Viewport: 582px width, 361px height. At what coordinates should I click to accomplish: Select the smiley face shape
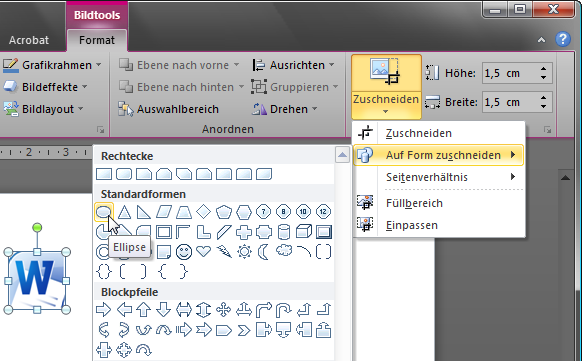(x=184, y=252)
